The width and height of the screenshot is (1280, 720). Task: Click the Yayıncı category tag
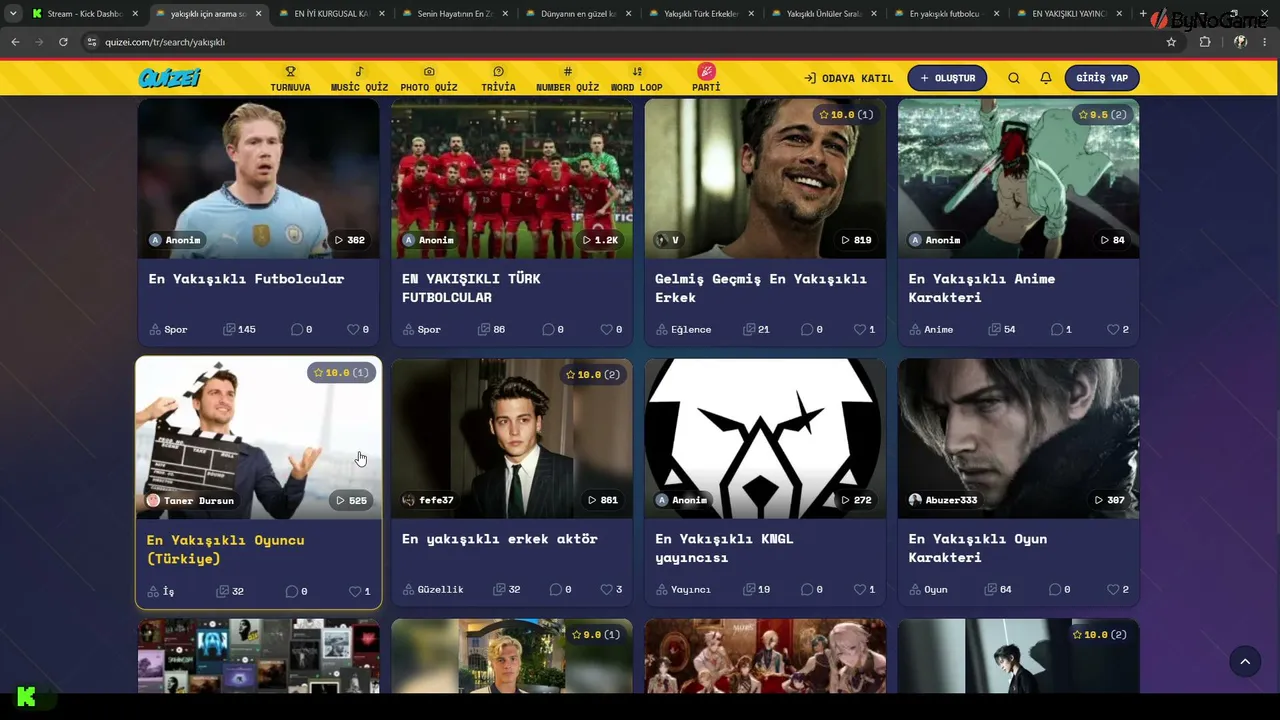[x=683, y=589]
